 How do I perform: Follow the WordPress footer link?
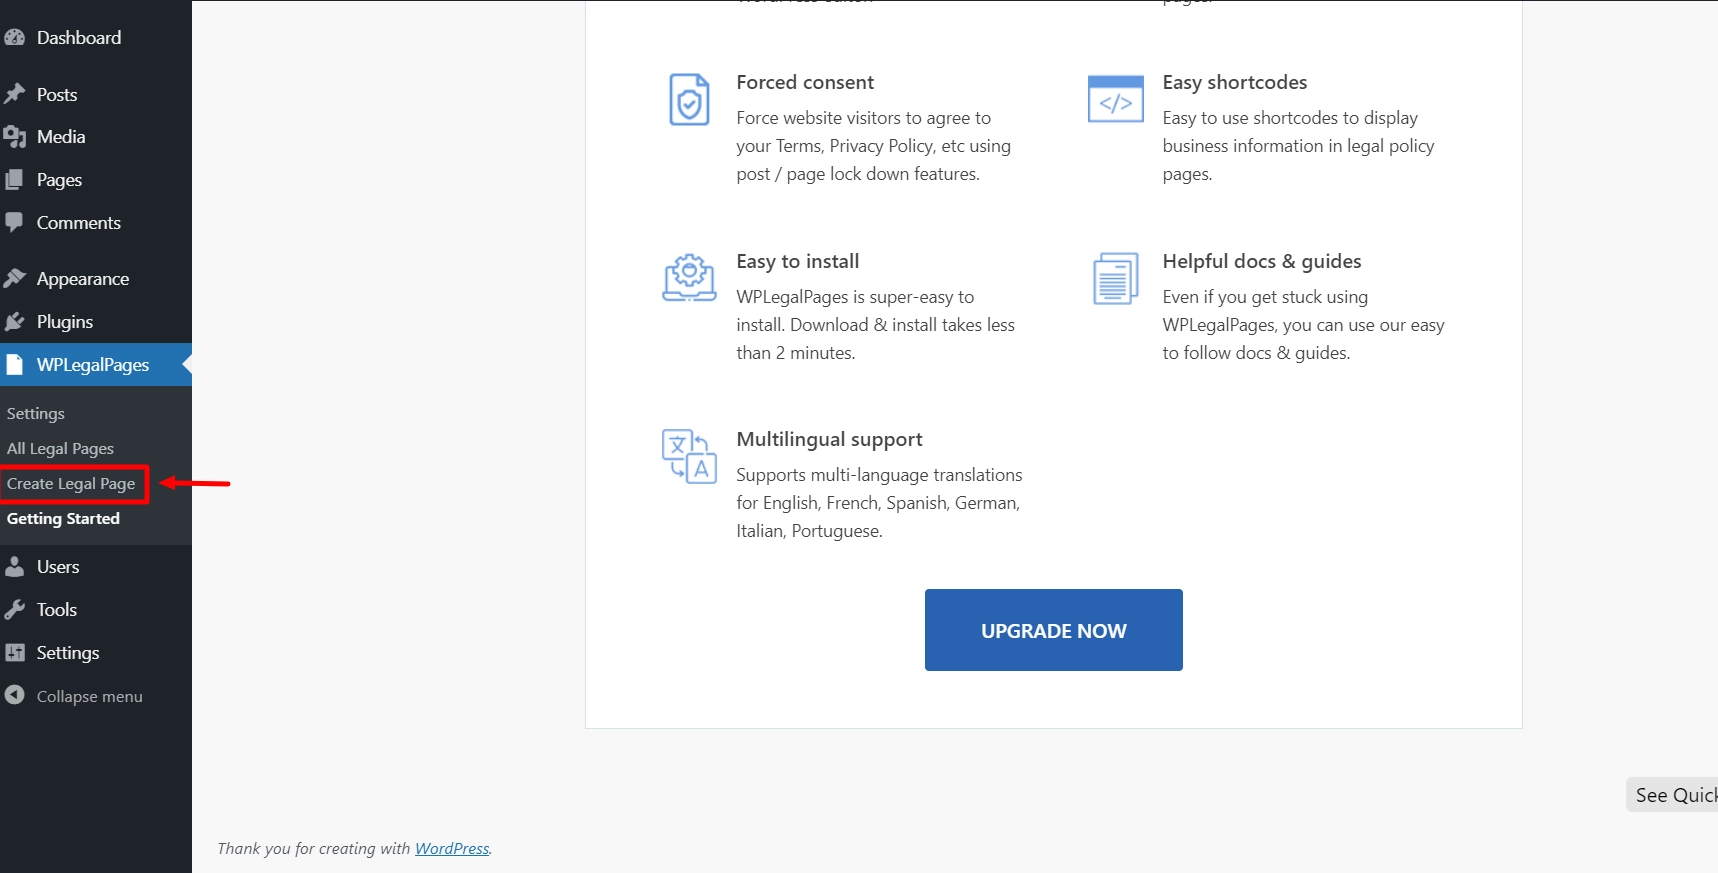(452, 848)
